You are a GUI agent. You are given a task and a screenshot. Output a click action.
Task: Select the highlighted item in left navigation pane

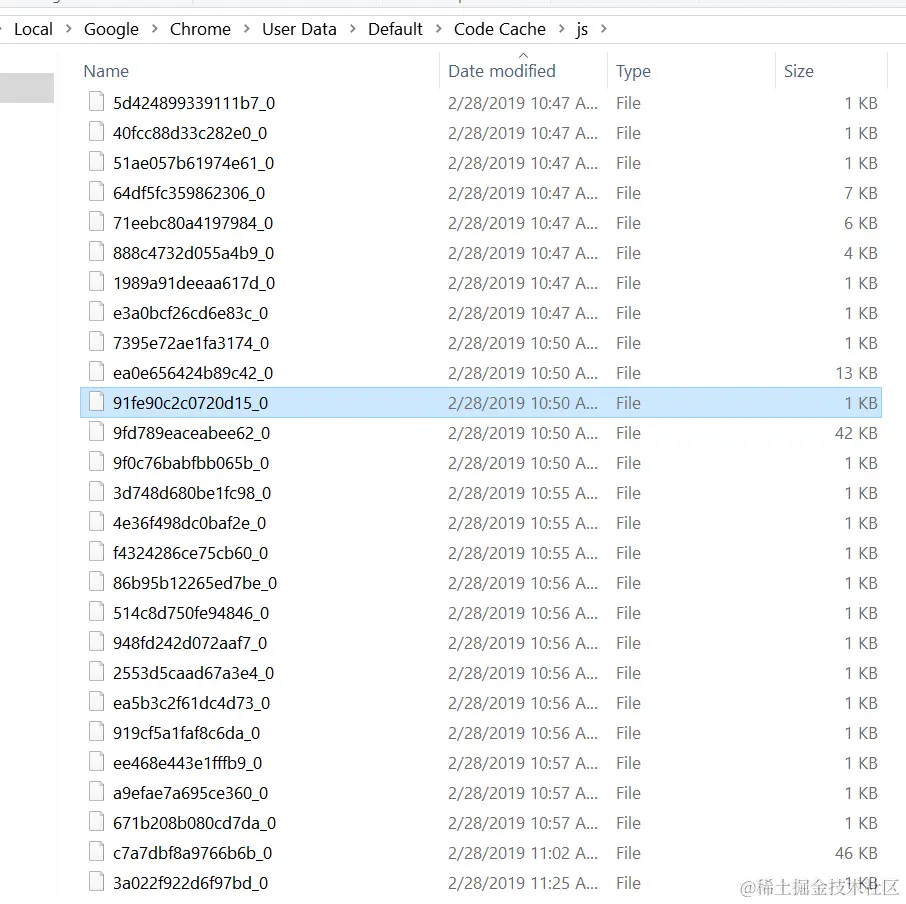click(x=27, y=88)
